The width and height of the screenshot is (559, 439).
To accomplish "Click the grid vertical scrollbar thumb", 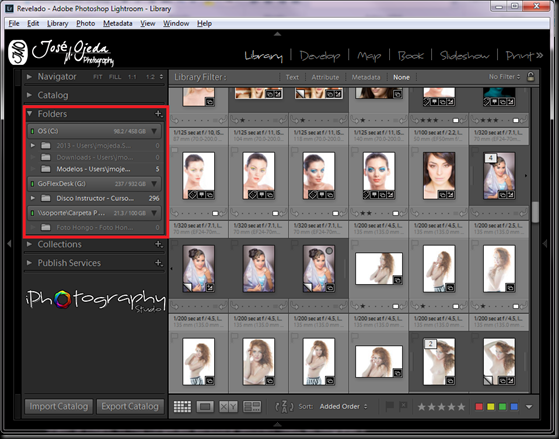I will pos(535,212).
